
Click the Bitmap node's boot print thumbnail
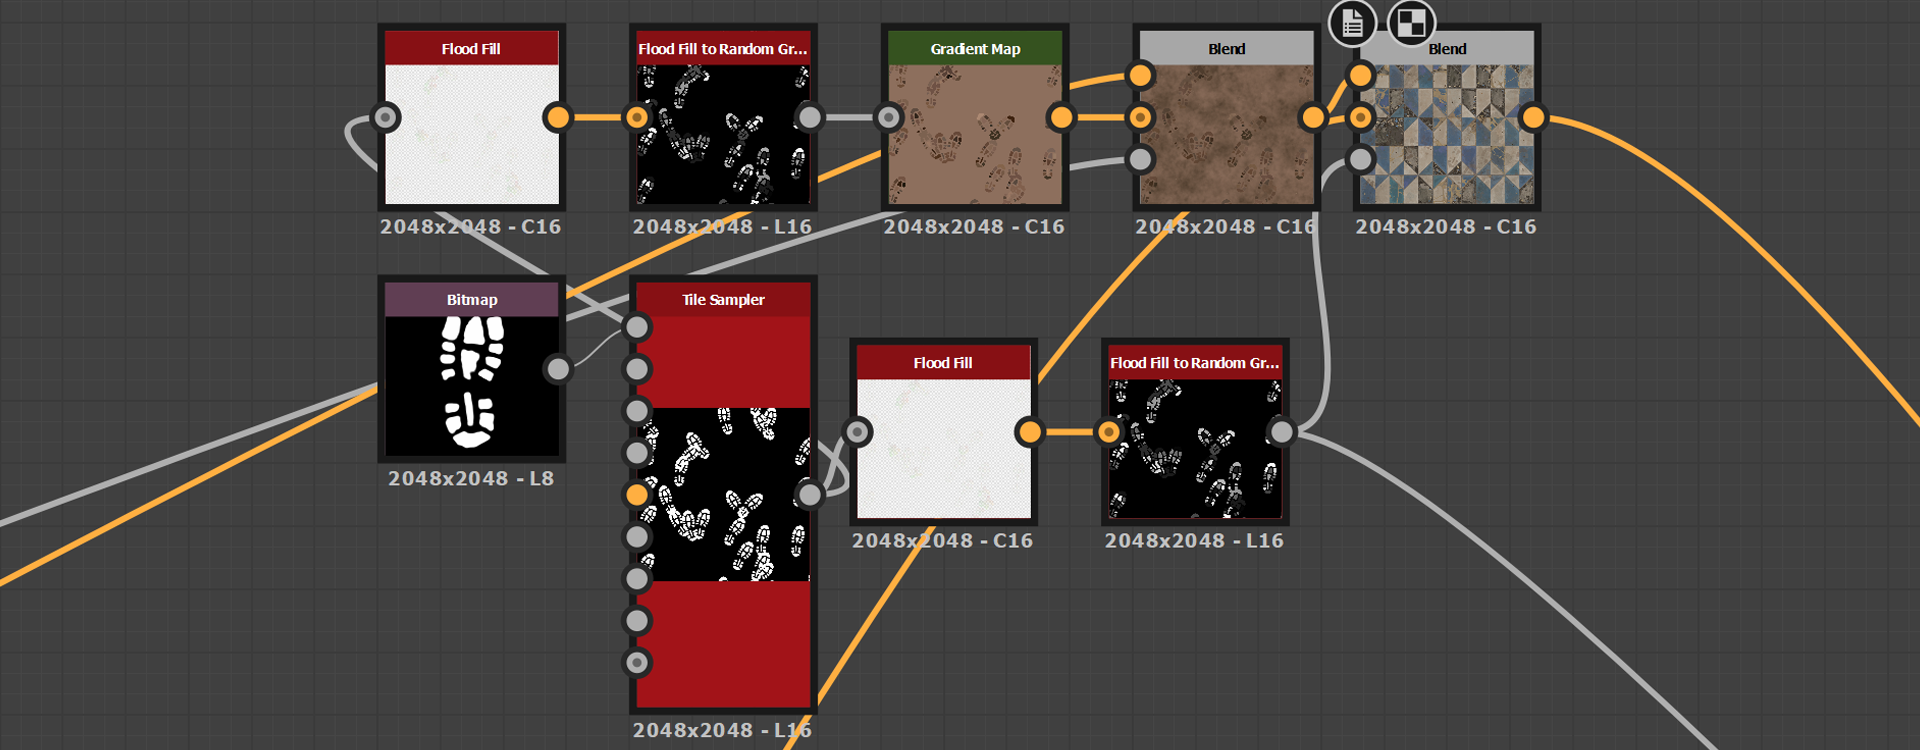tap(472, 386)
